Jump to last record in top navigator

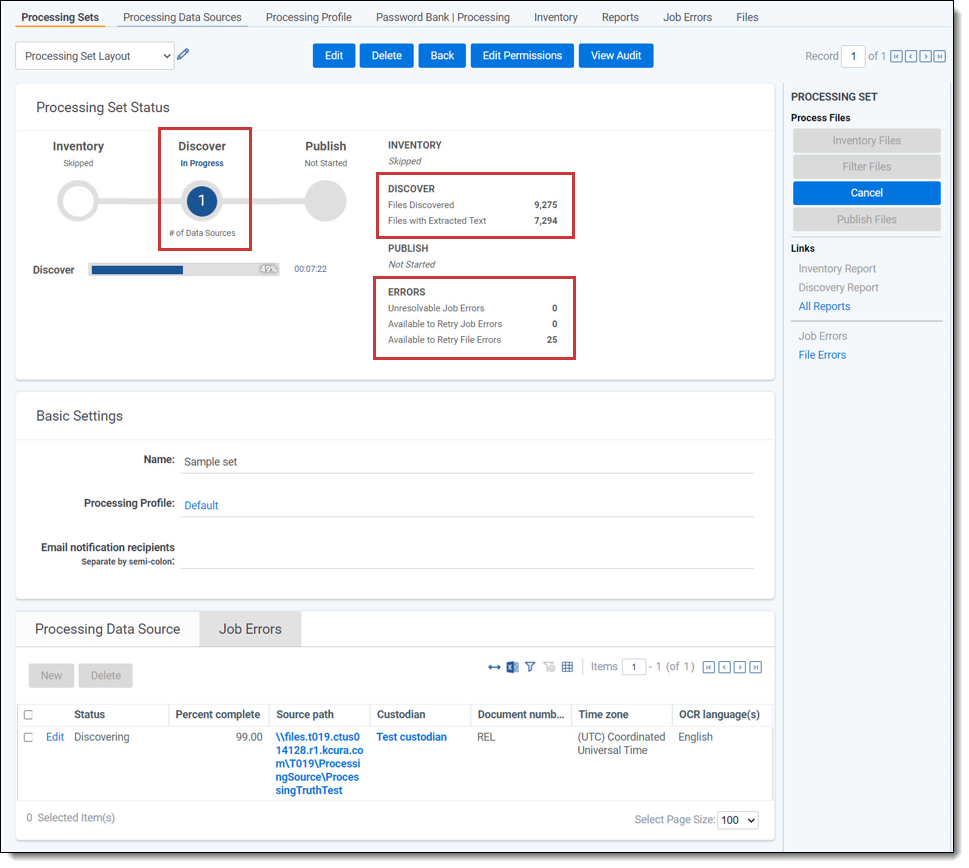click(x=940, y=56)
